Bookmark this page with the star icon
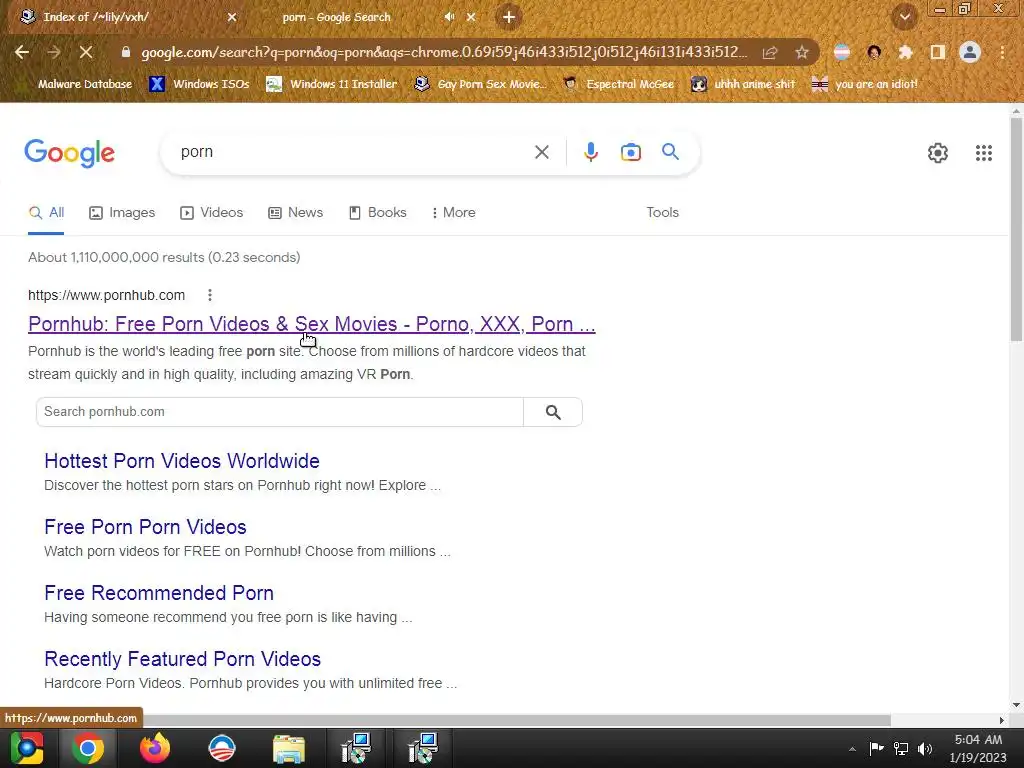This screenshot has height=768, width=1024. (x=802, y=52)
